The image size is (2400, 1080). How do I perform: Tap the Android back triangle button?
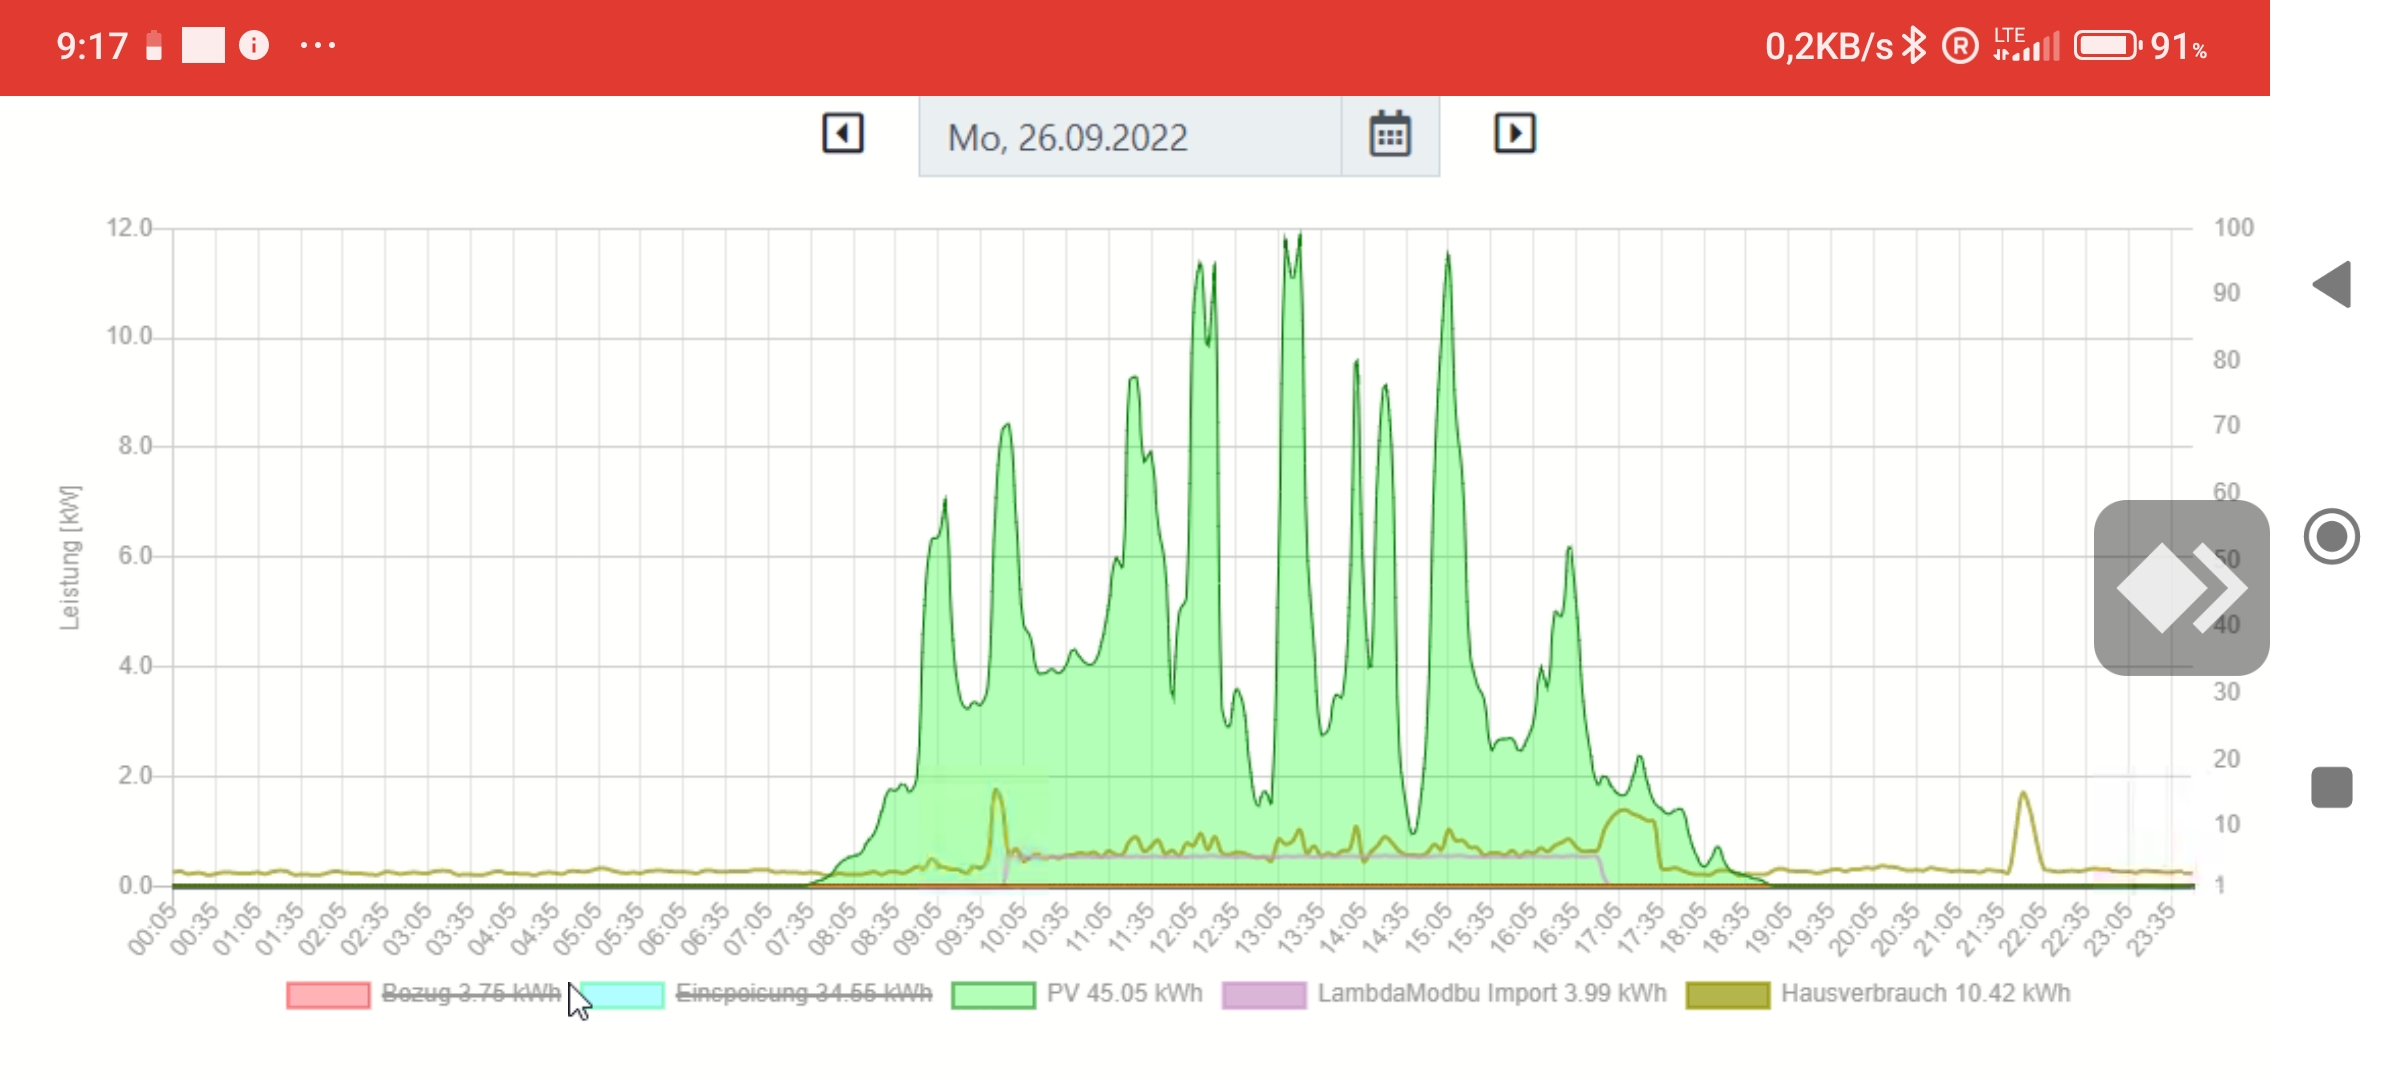coord(2332,285)
